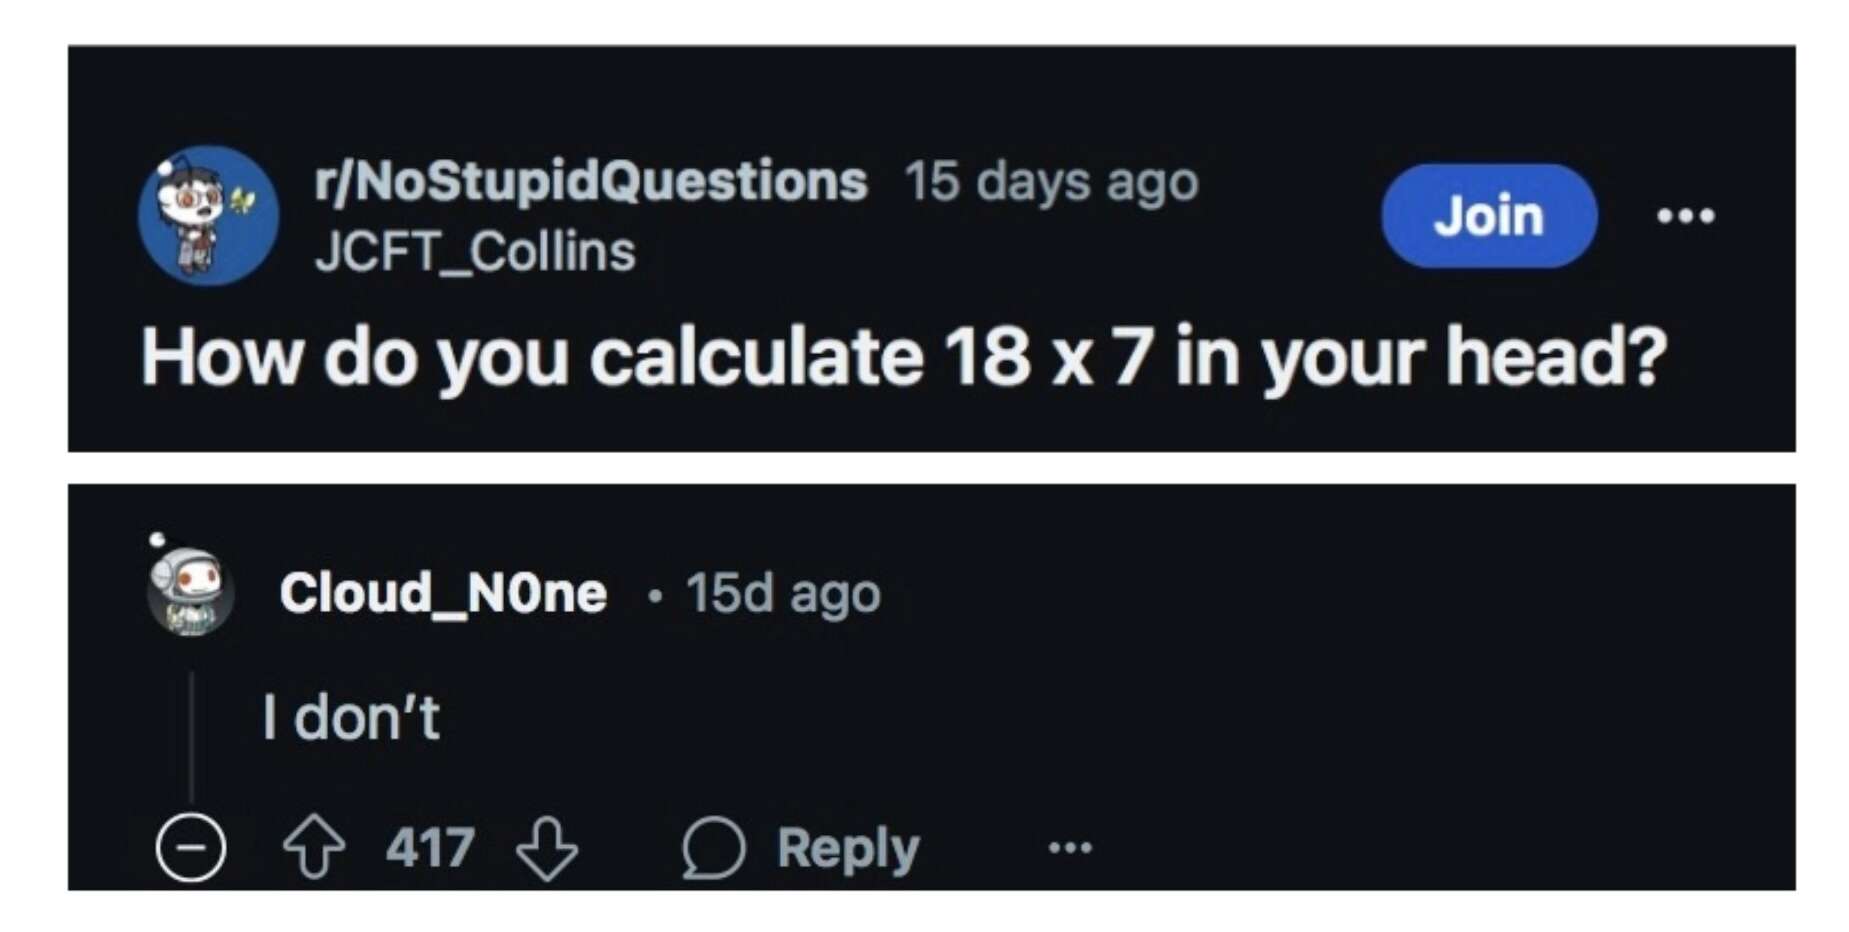Click the Reply text label

[848, 849]
